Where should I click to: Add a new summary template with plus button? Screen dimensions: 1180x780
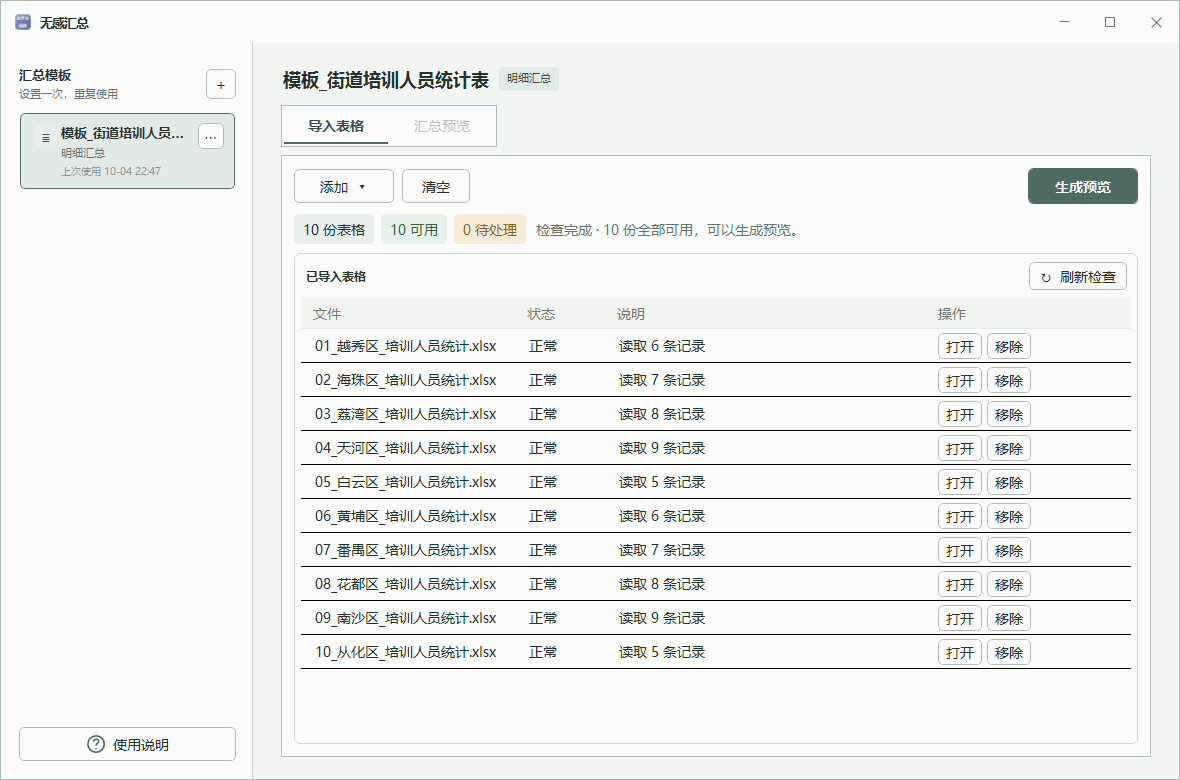click(220, 85)
